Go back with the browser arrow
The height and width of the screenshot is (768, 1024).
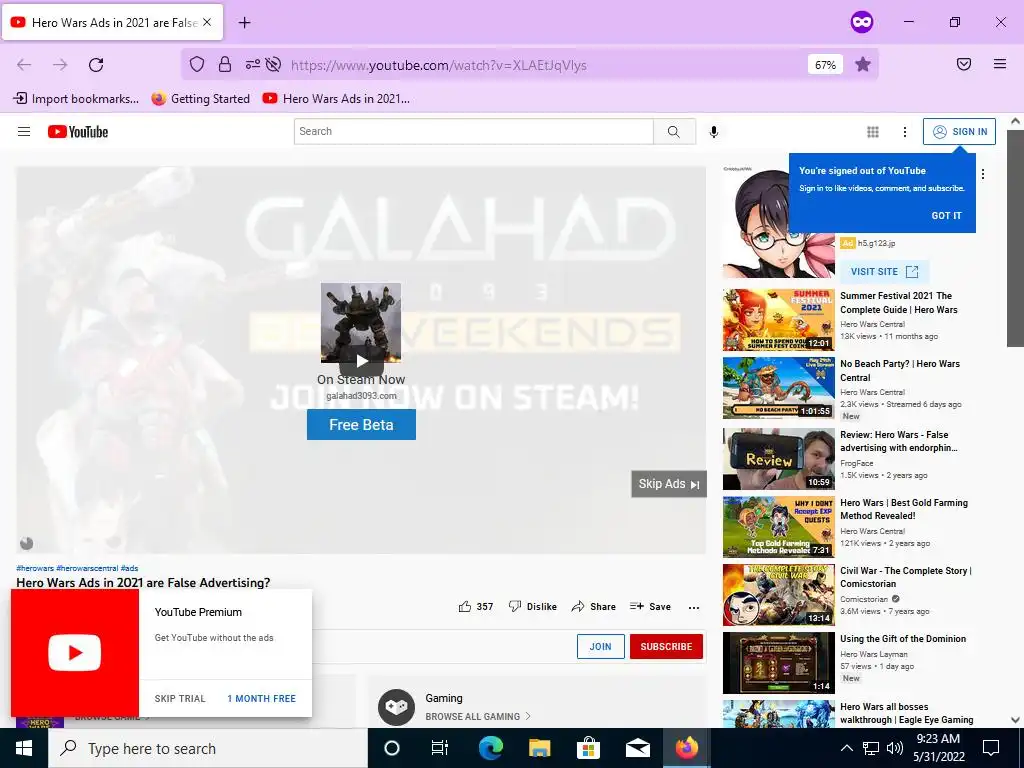[x=24, y=65]
